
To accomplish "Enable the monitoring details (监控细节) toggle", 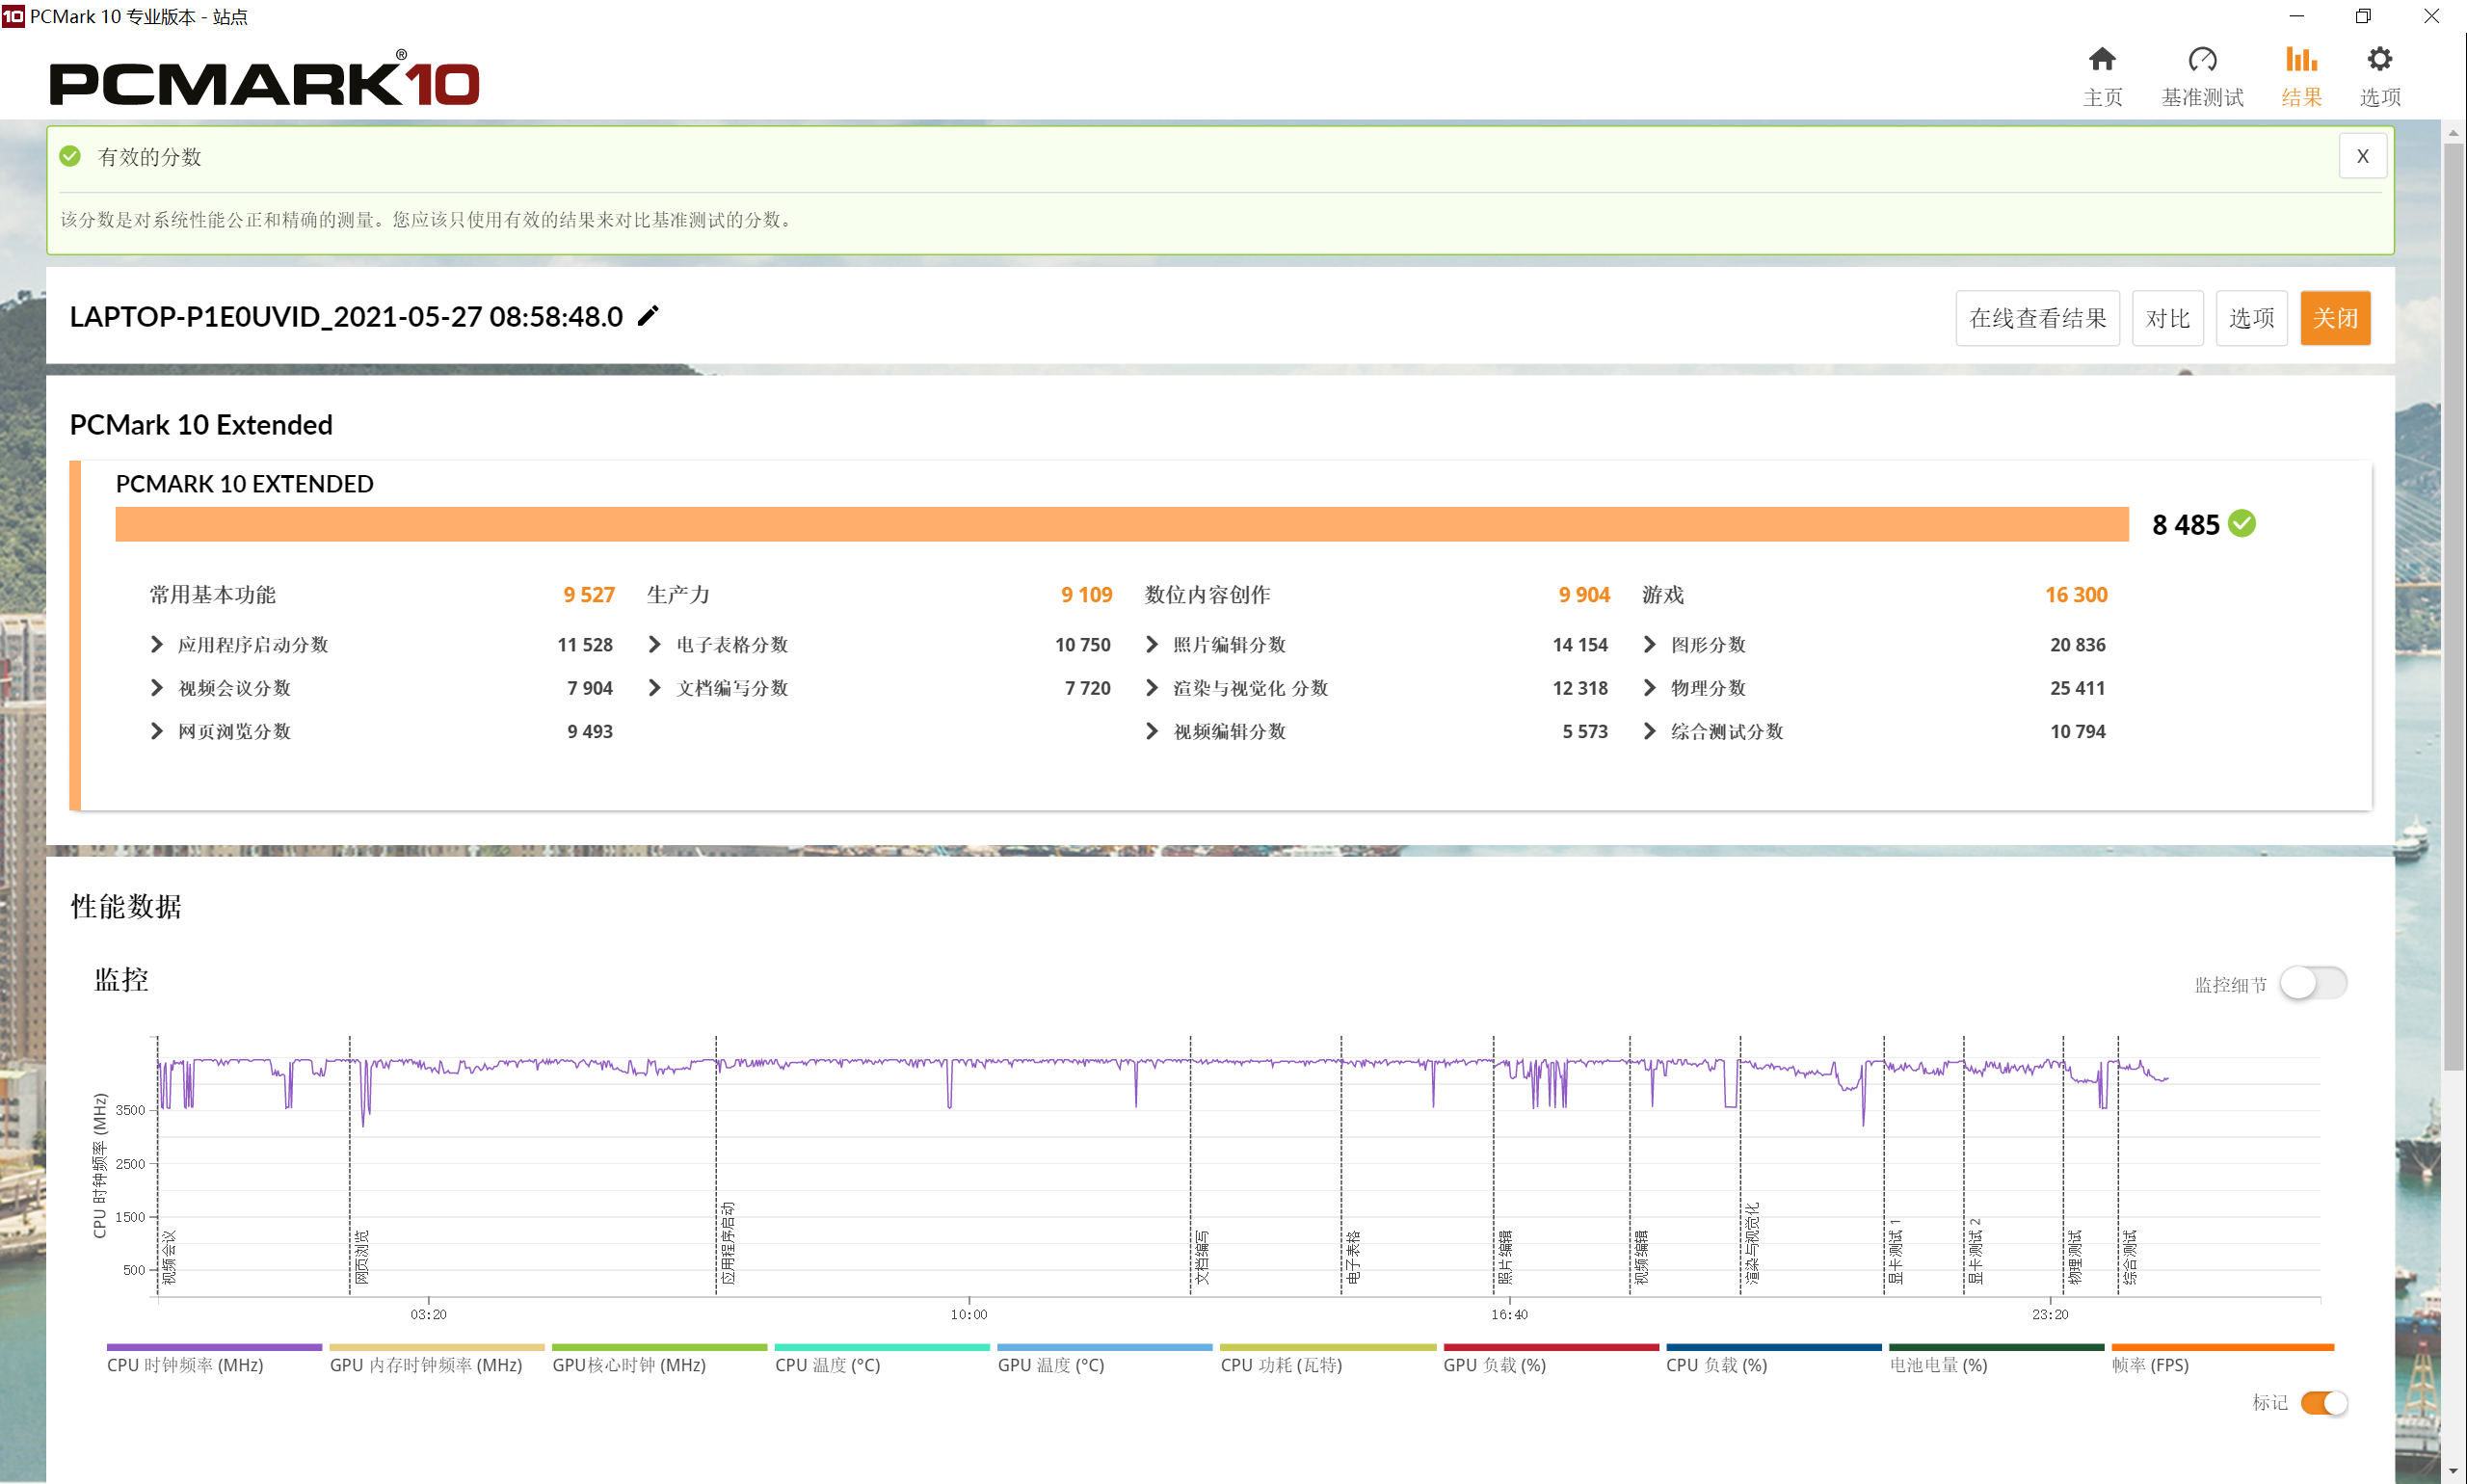I will (2312, 983).
